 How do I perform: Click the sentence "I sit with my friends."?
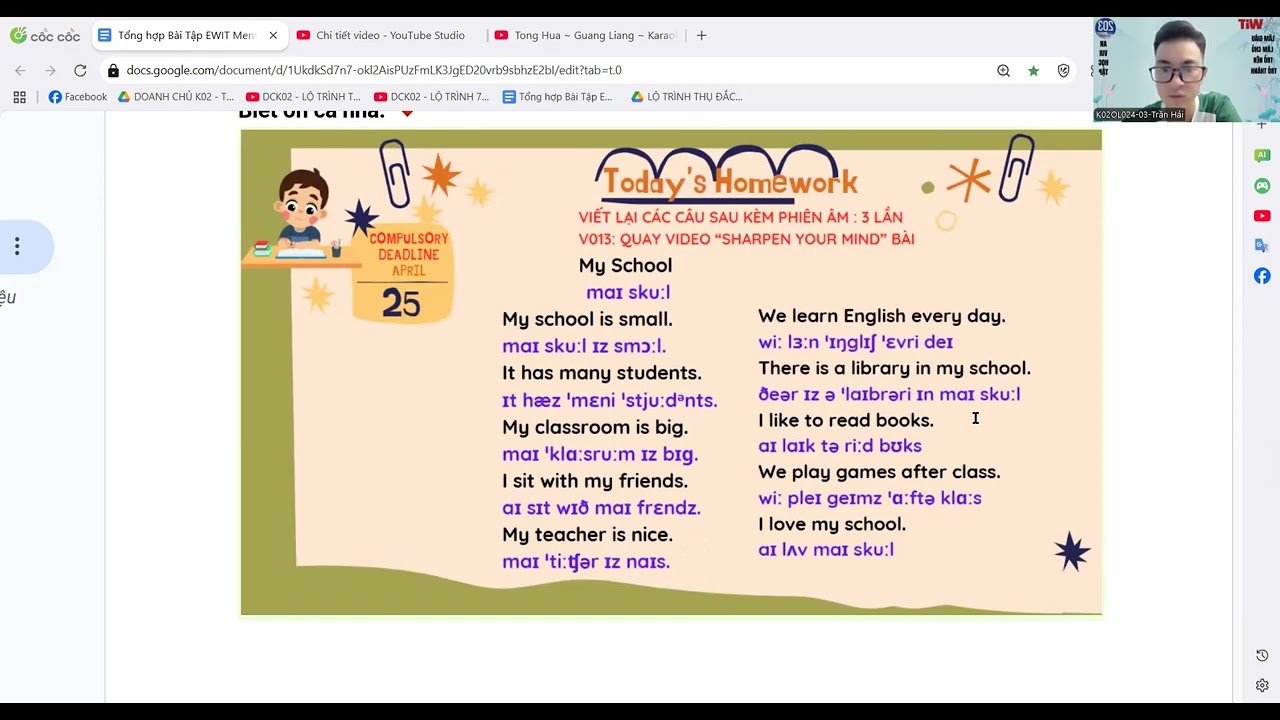point(595,482)
